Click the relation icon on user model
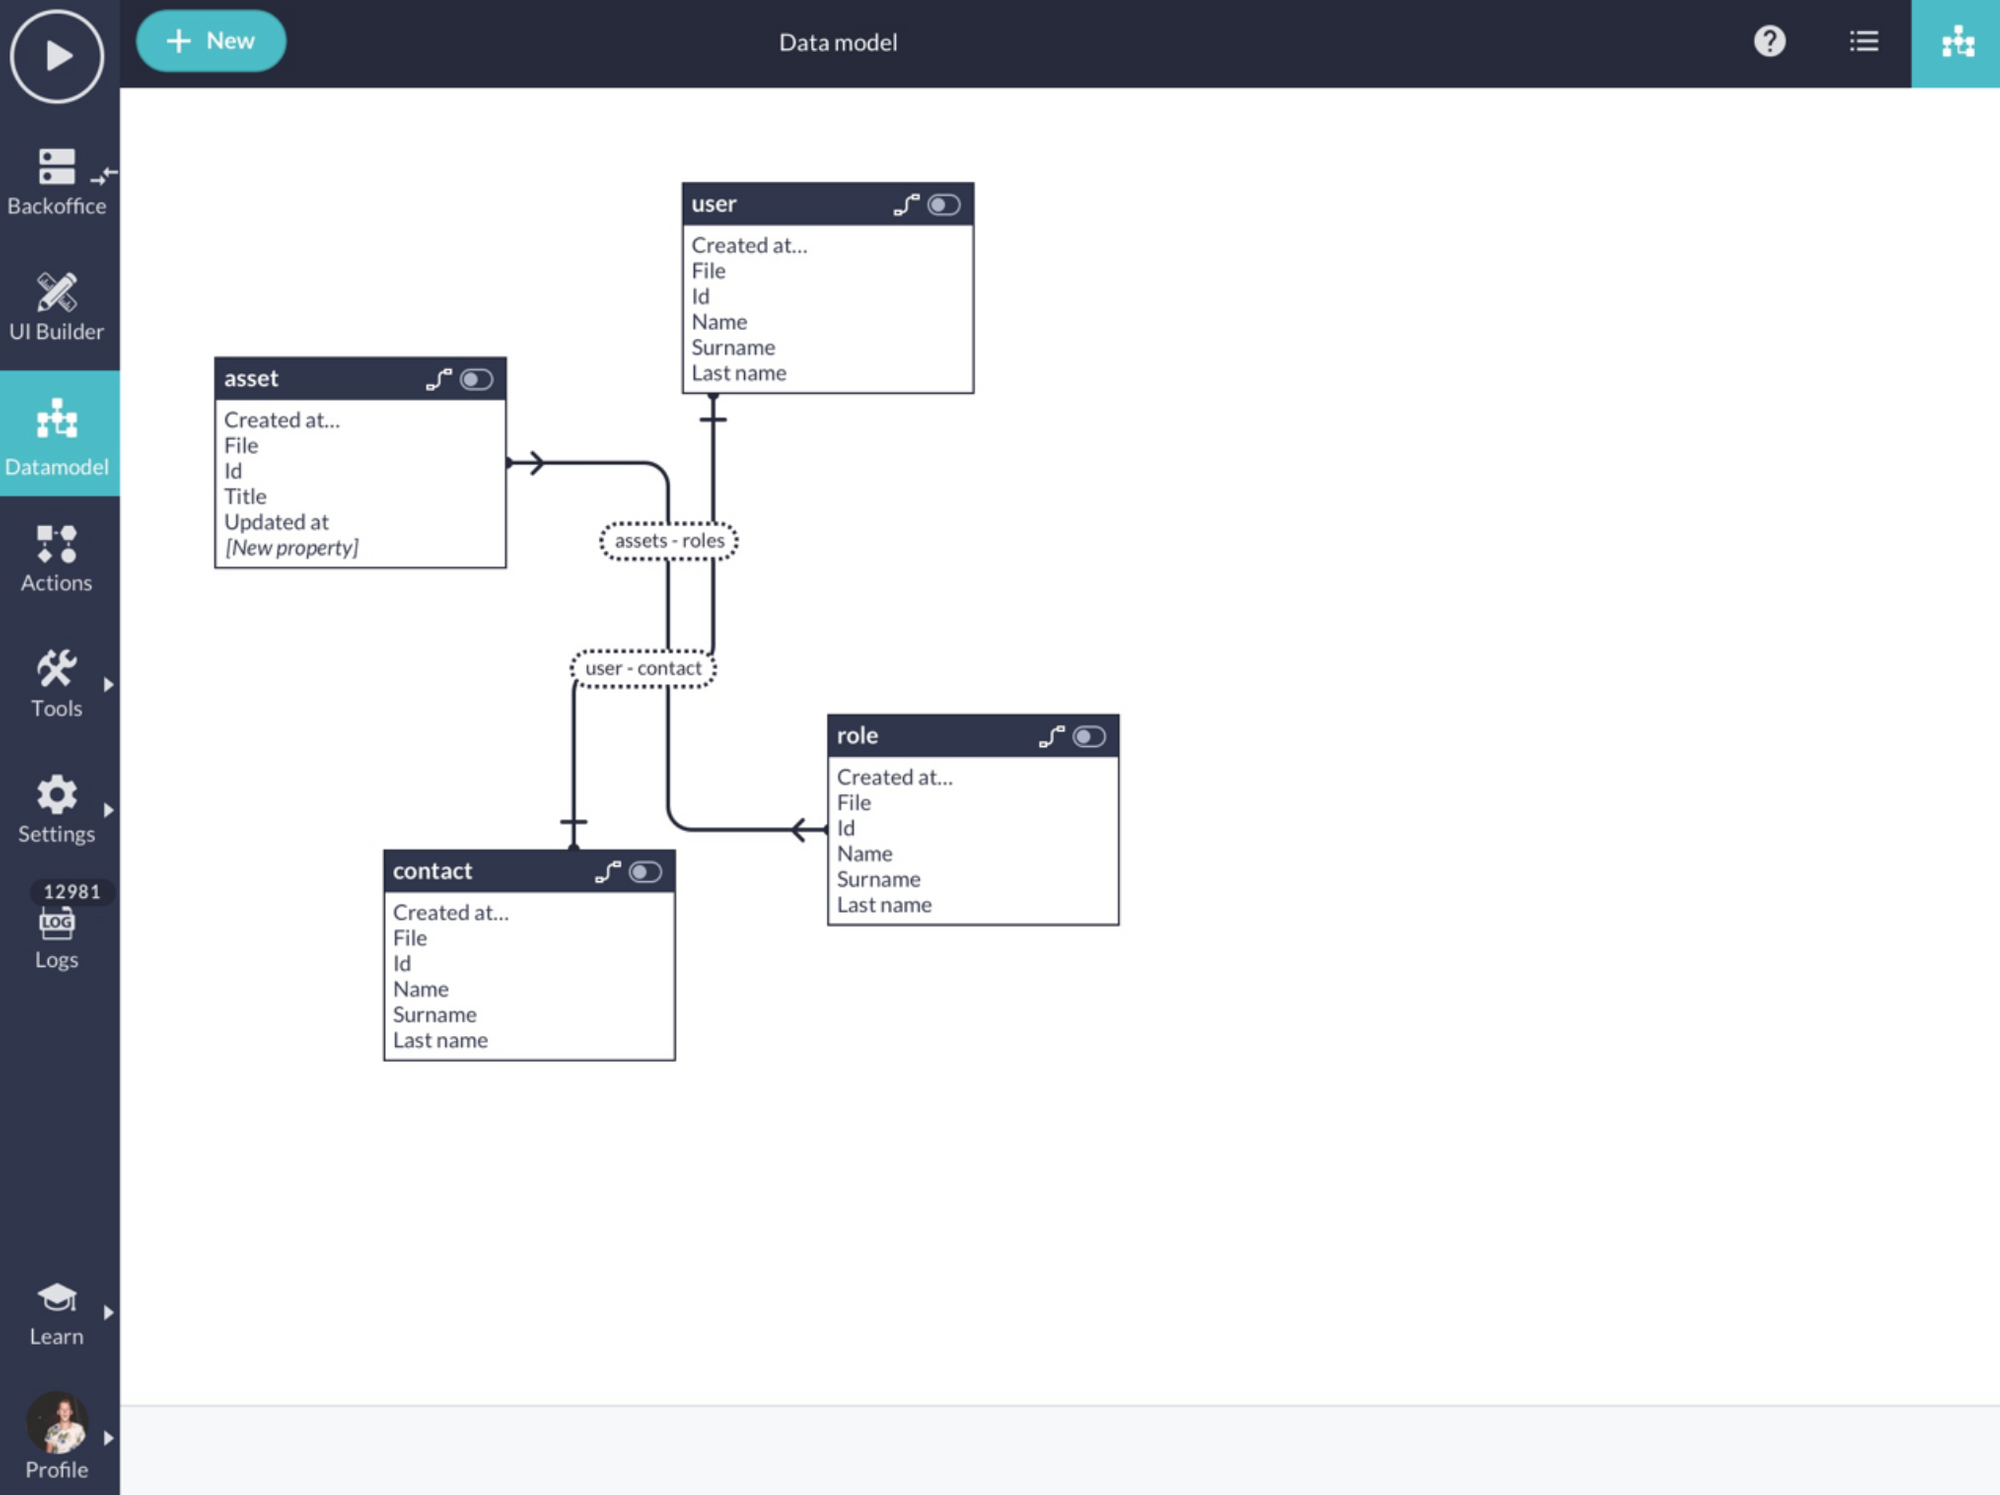2000x1495 pixels. (x=906, y=205)
